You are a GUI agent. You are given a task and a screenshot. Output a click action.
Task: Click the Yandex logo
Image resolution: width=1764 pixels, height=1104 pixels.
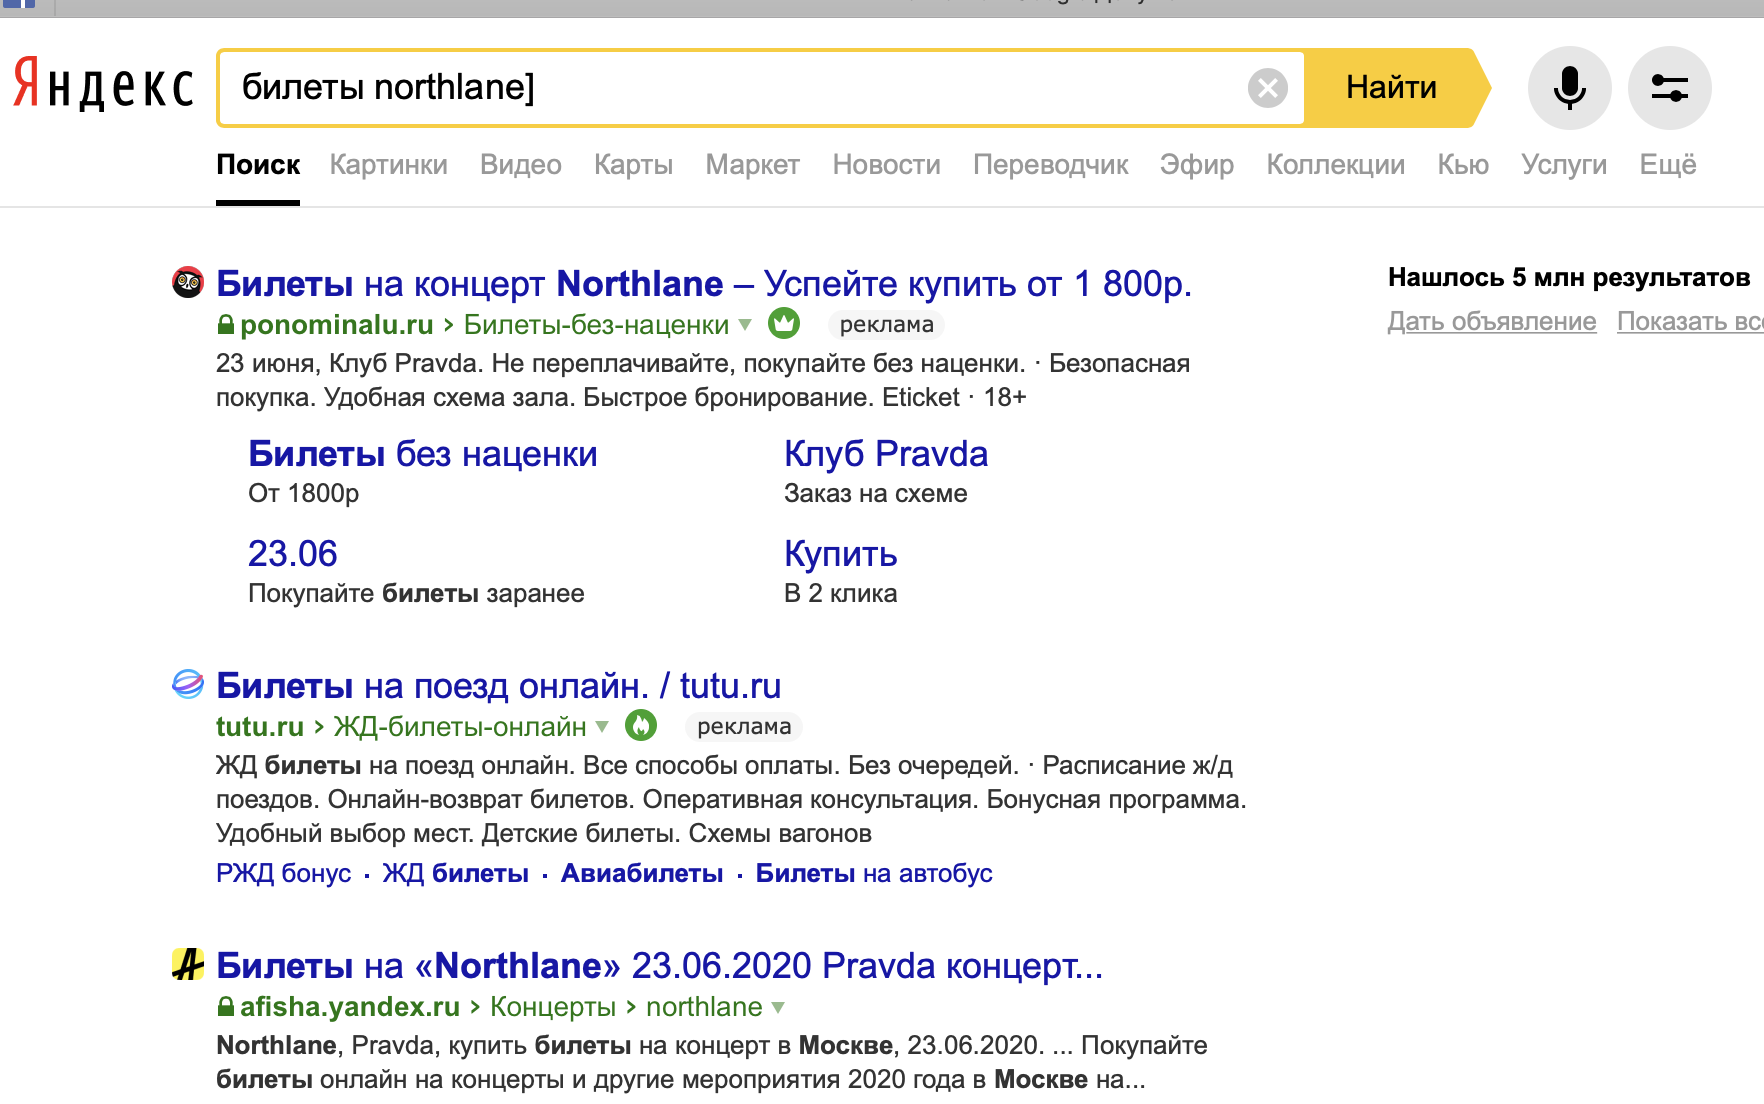tap(103, 84)
